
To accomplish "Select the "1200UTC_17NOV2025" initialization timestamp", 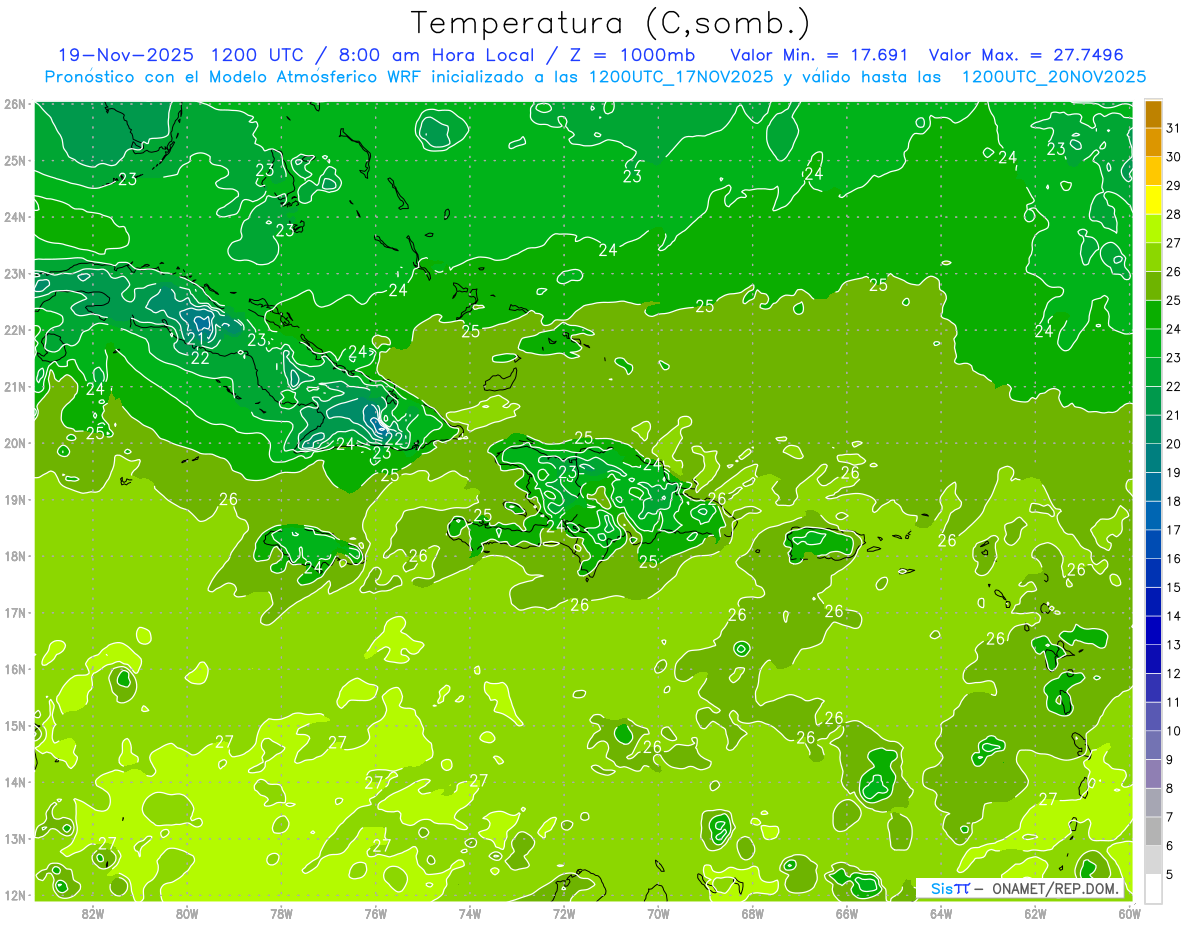I will click(681, 77).
